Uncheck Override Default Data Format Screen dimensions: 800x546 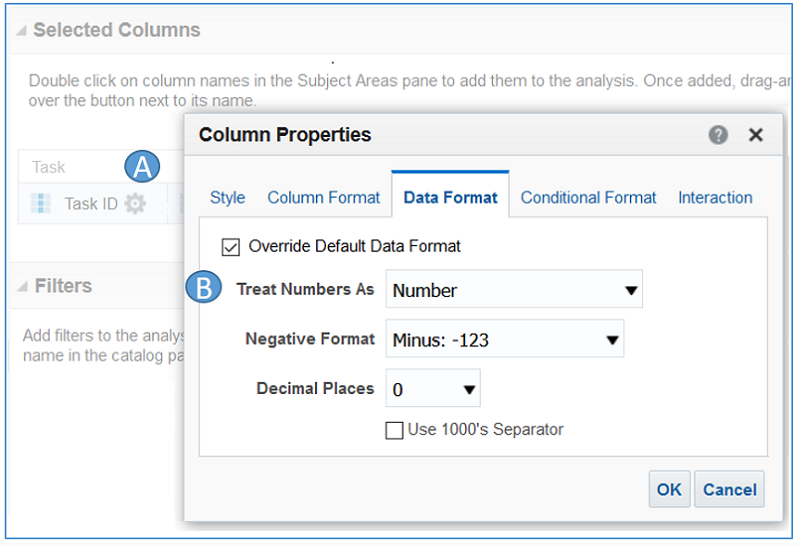pyautogui.click(x=230, y=245)
